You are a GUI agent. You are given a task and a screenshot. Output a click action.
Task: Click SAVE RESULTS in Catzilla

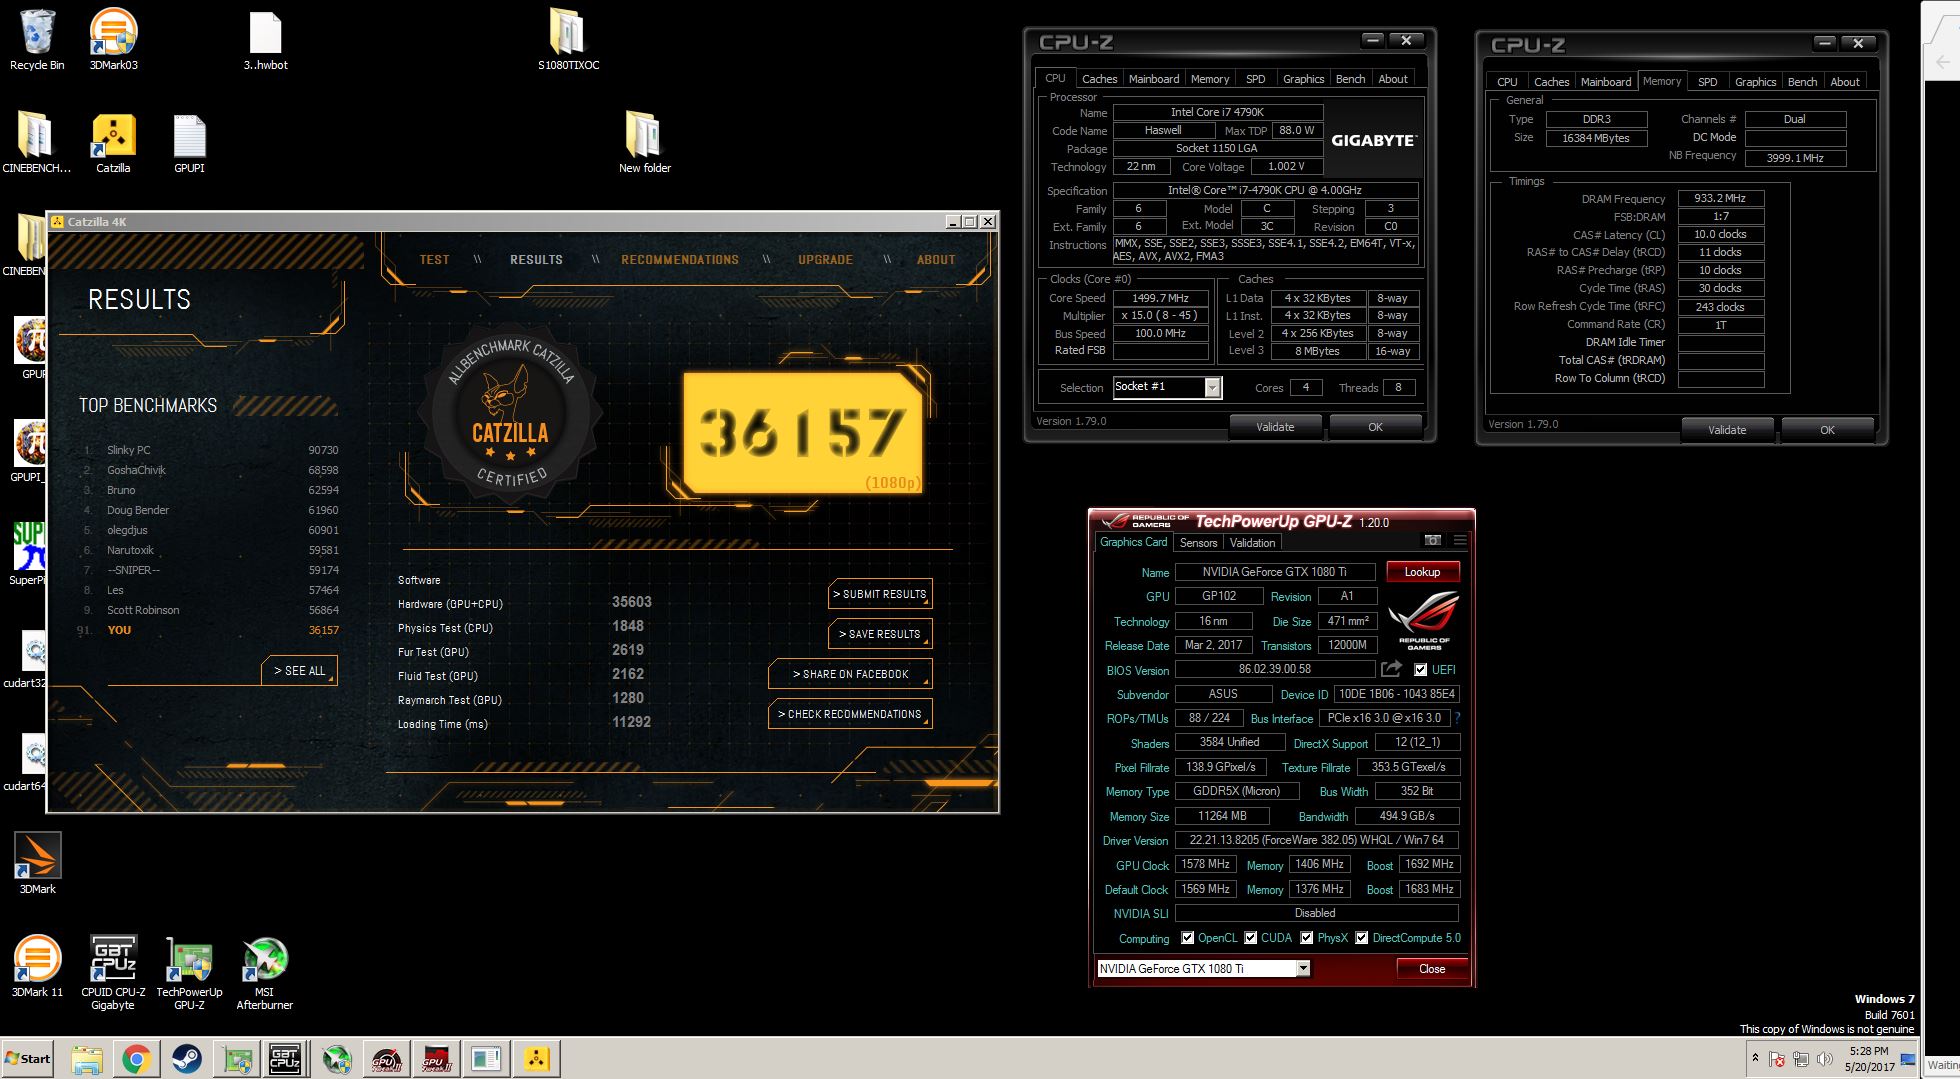pyautogui.click(x=880, y=634)
